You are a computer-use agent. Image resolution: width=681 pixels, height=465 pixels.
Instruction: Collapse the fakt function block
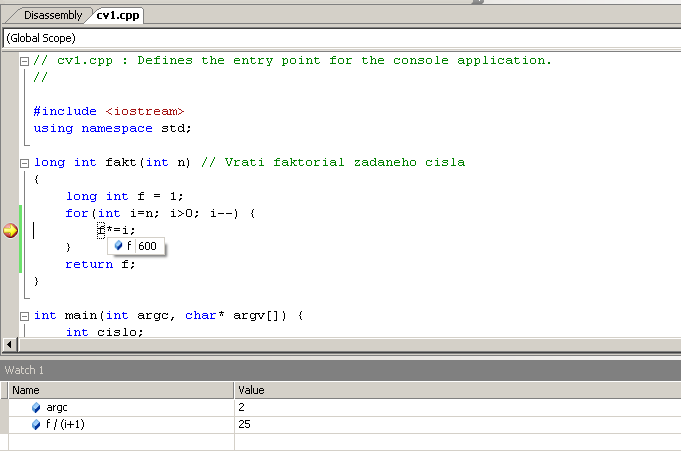pyautogui.click(x=25, y=163)
